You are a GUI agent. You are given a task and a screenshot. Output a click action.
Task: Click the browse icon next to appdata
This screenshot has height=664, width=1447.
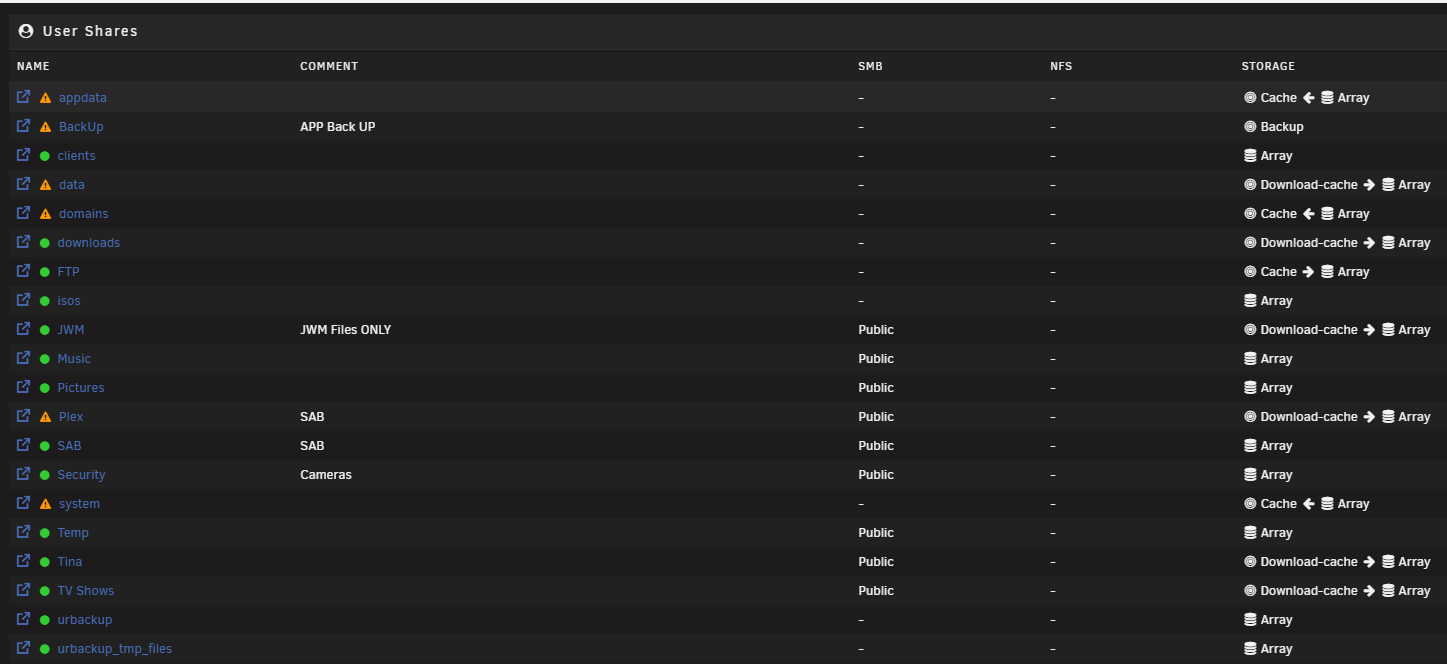click(24, 98)
